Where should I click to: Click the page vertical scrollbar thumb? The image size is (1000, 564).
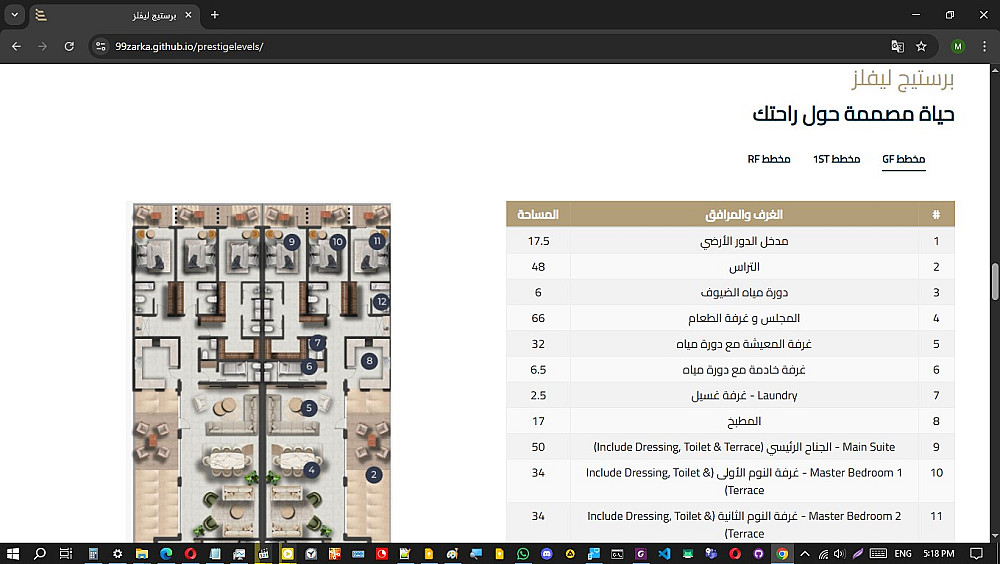(x=995, y=282)
